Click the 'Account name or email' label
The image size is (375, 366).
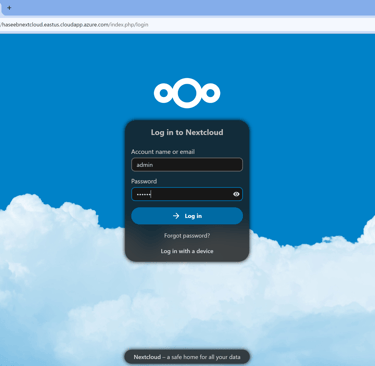pyautogui.click(x=163, y=152)
